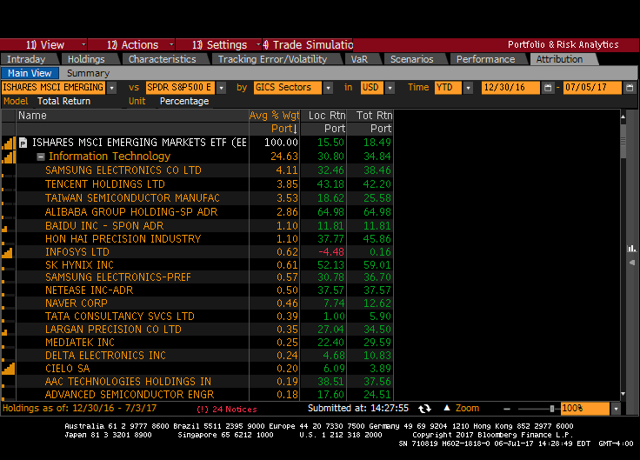Open the 13) Settings menu
The image size is (640, 460).
[x=219, y=44]
